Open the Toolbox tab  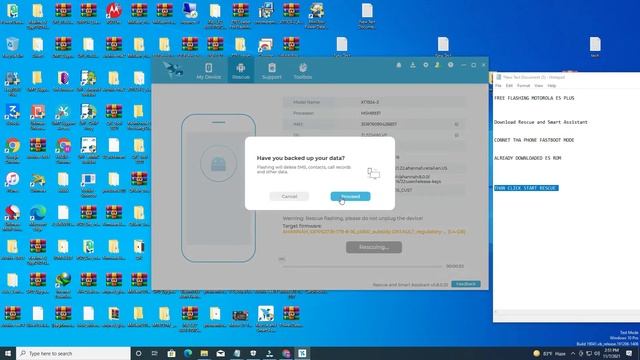tap(303, 71)
